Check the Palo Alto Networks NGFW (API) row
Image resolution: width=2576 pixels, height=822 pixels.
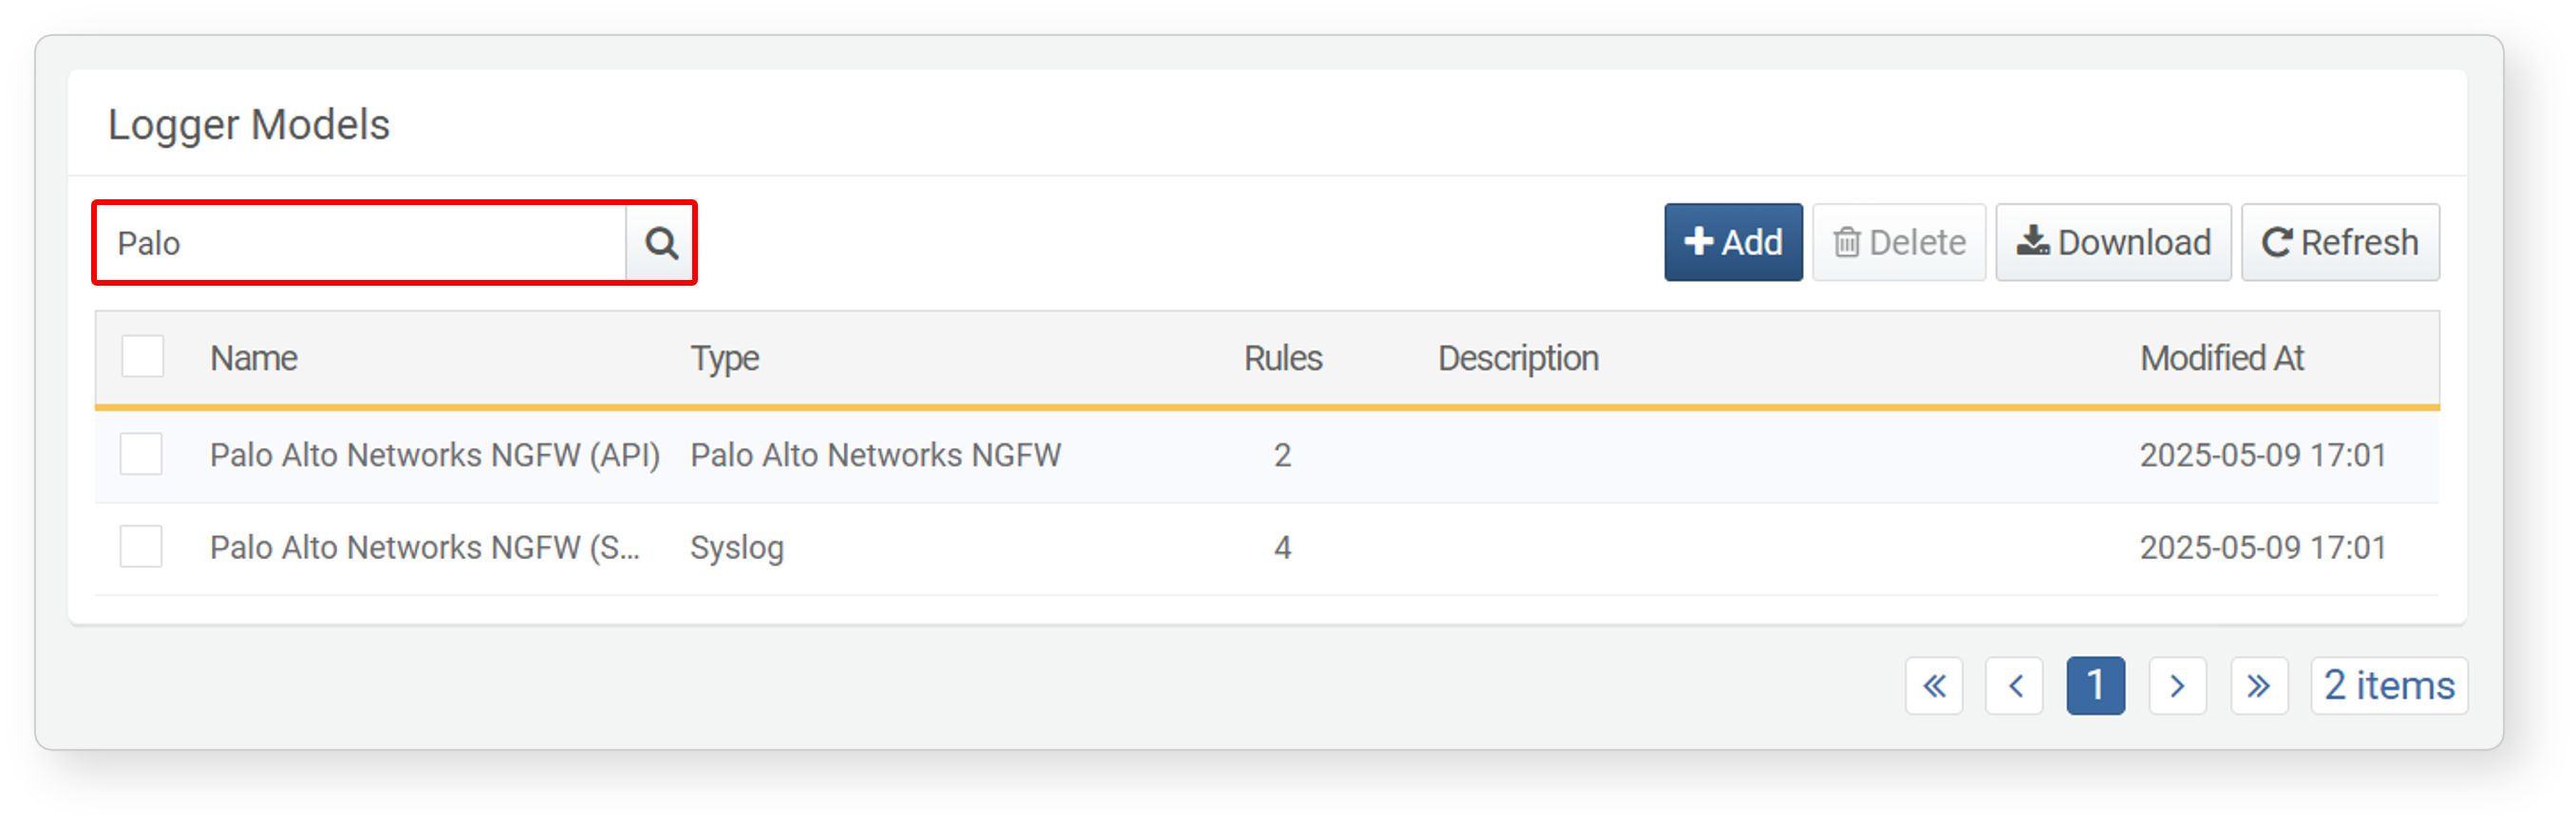[141, 454]
